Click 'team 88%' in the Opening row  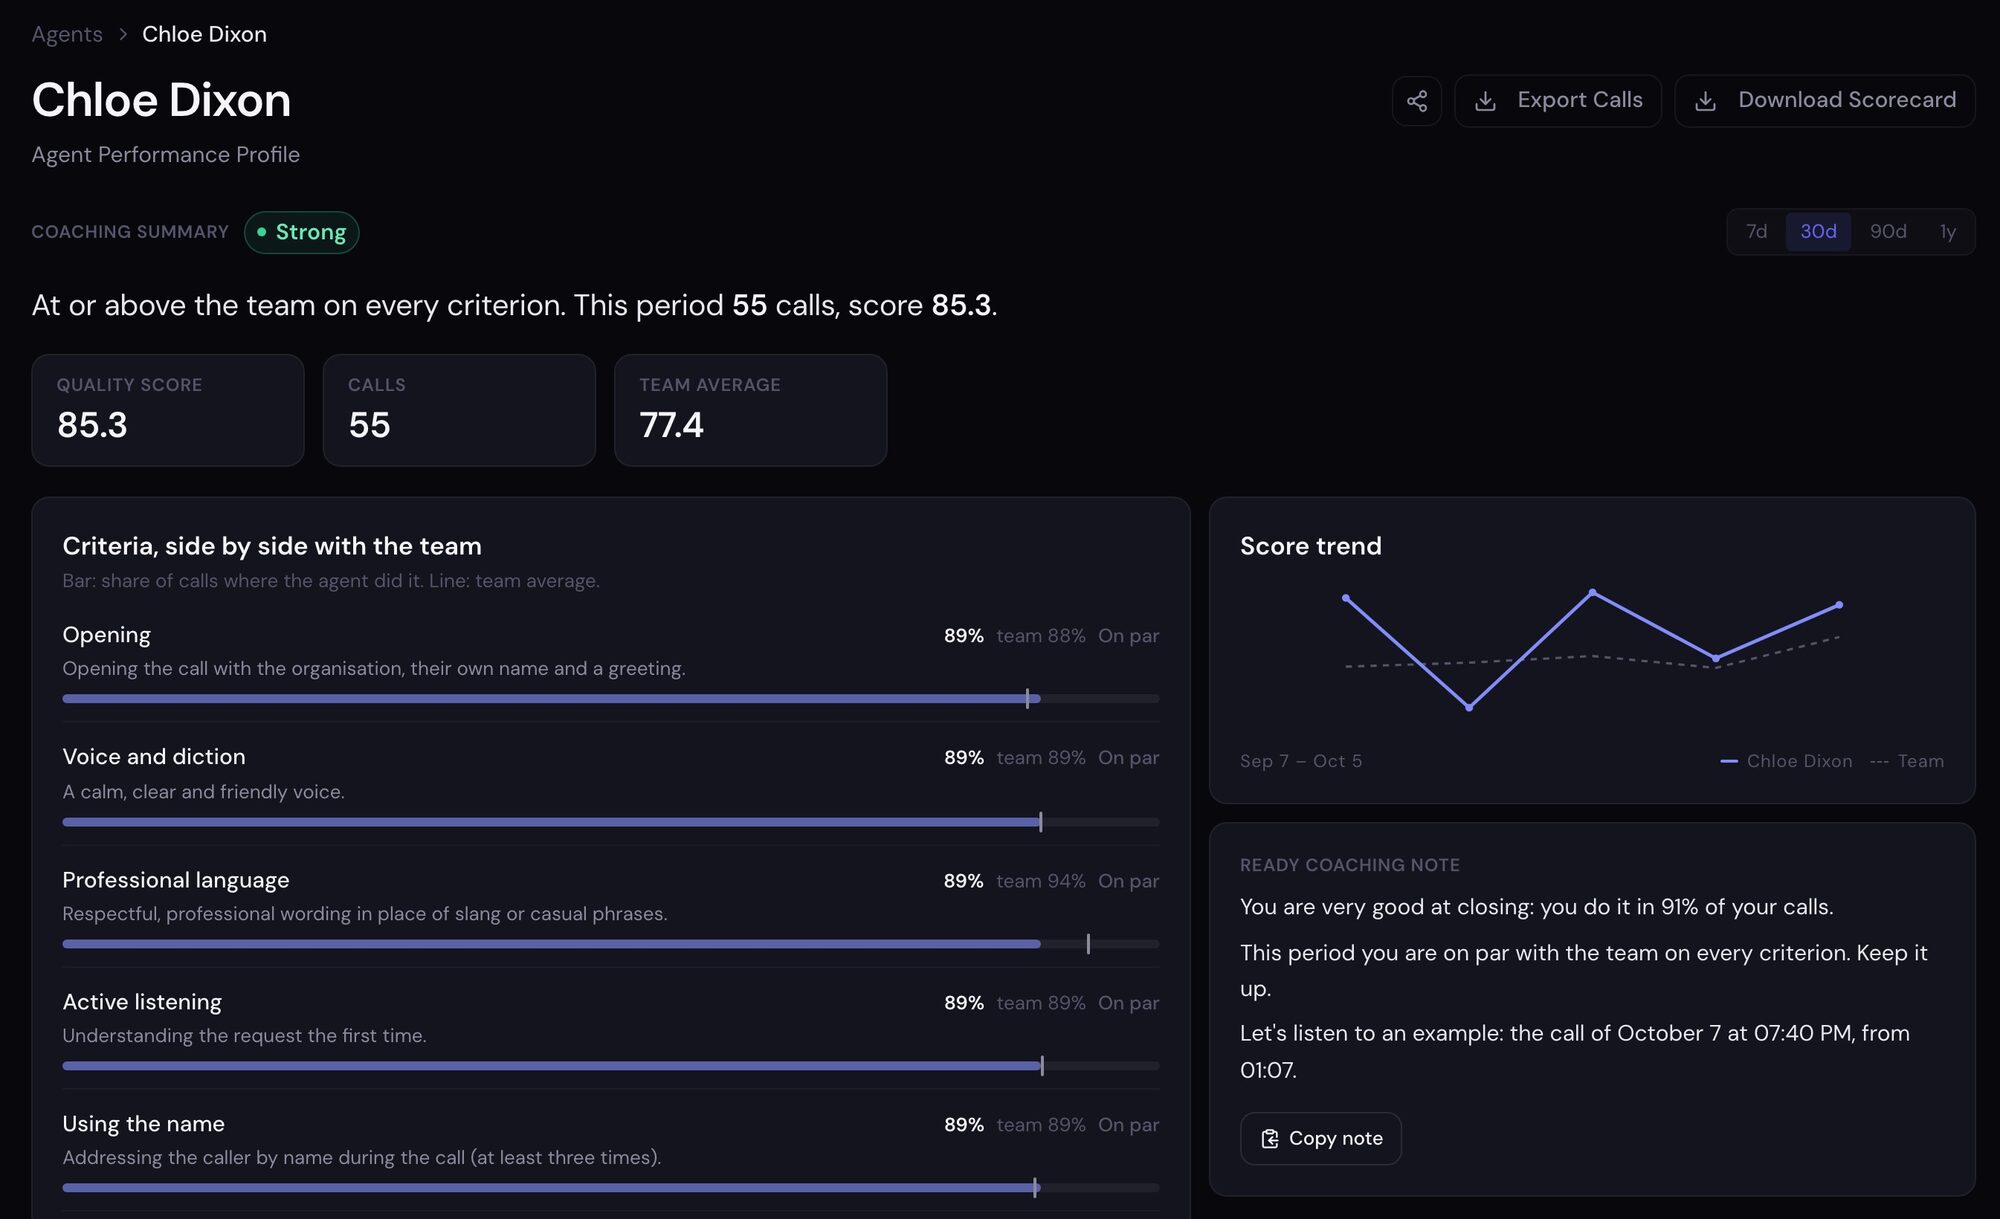point(1040,636)
